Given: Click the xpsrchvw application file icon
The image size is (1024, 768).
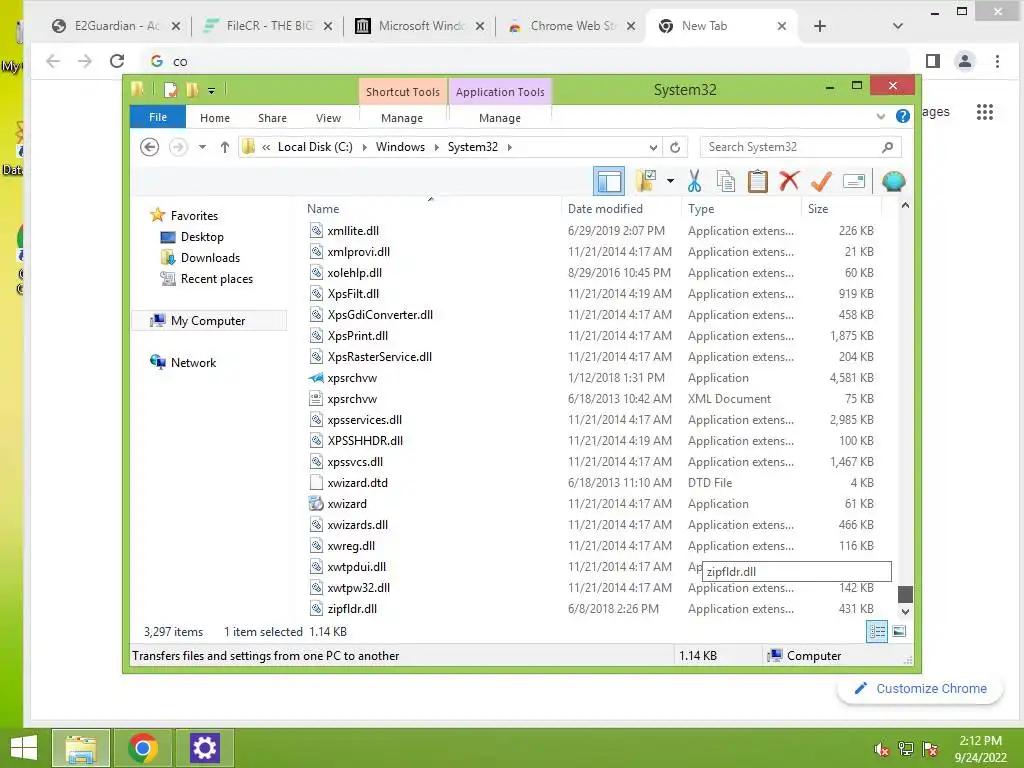Looking at the screenshot, I should point(316,377).
